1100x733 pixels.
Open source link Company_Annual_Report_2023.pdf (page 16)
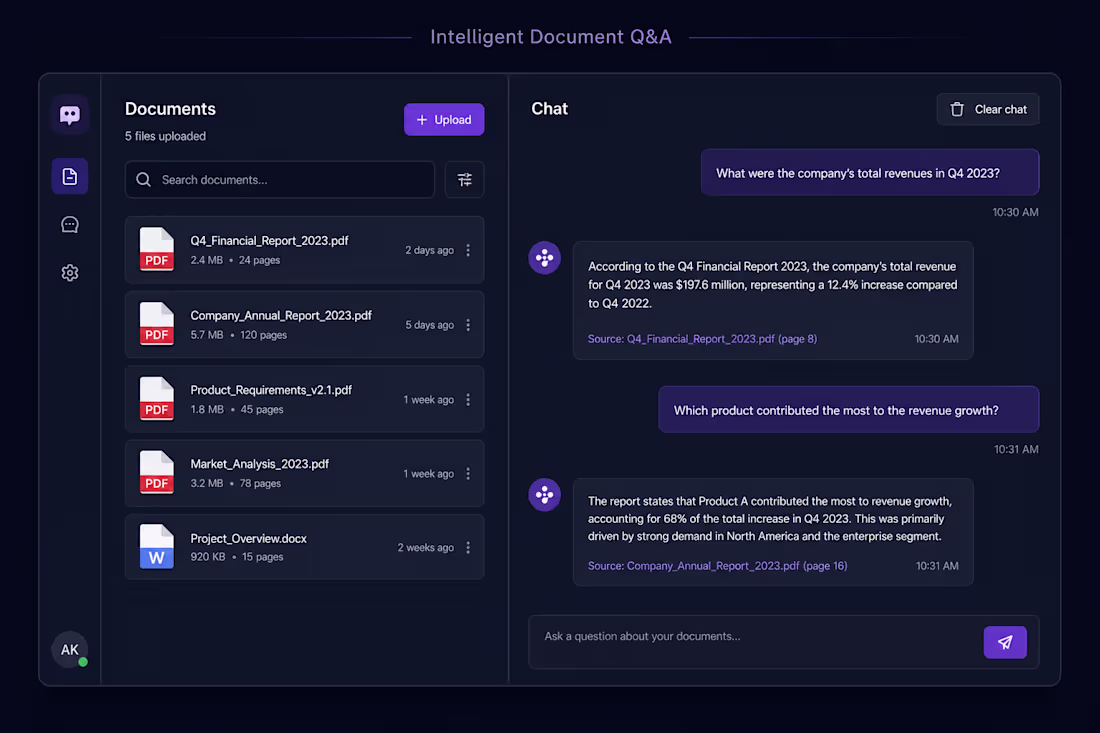click(718, 566)
